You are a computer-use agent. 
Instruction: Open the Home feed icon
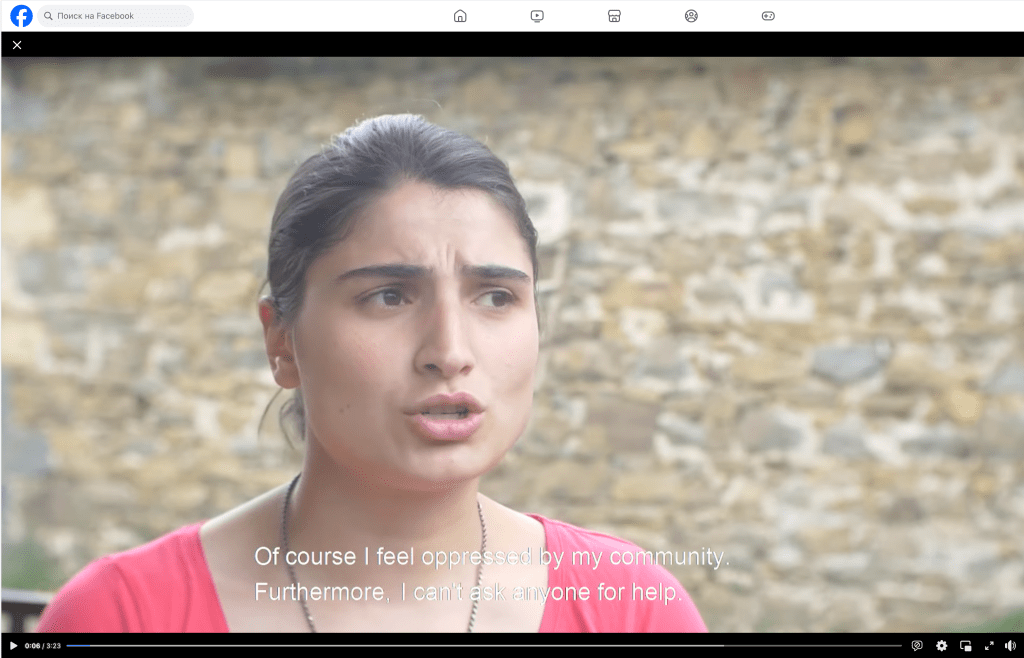(x=460, y=16)
